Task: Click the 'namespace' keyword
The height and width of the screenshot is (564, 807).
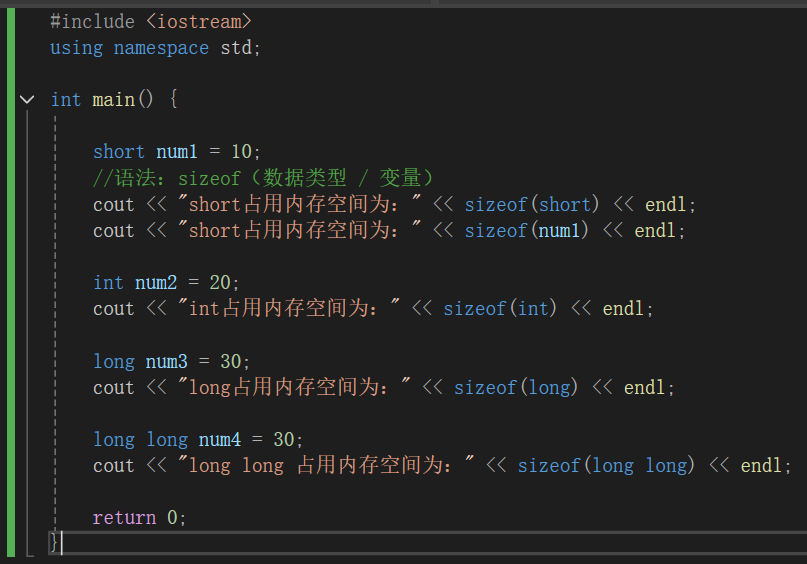Action: (x=161, y=48)
